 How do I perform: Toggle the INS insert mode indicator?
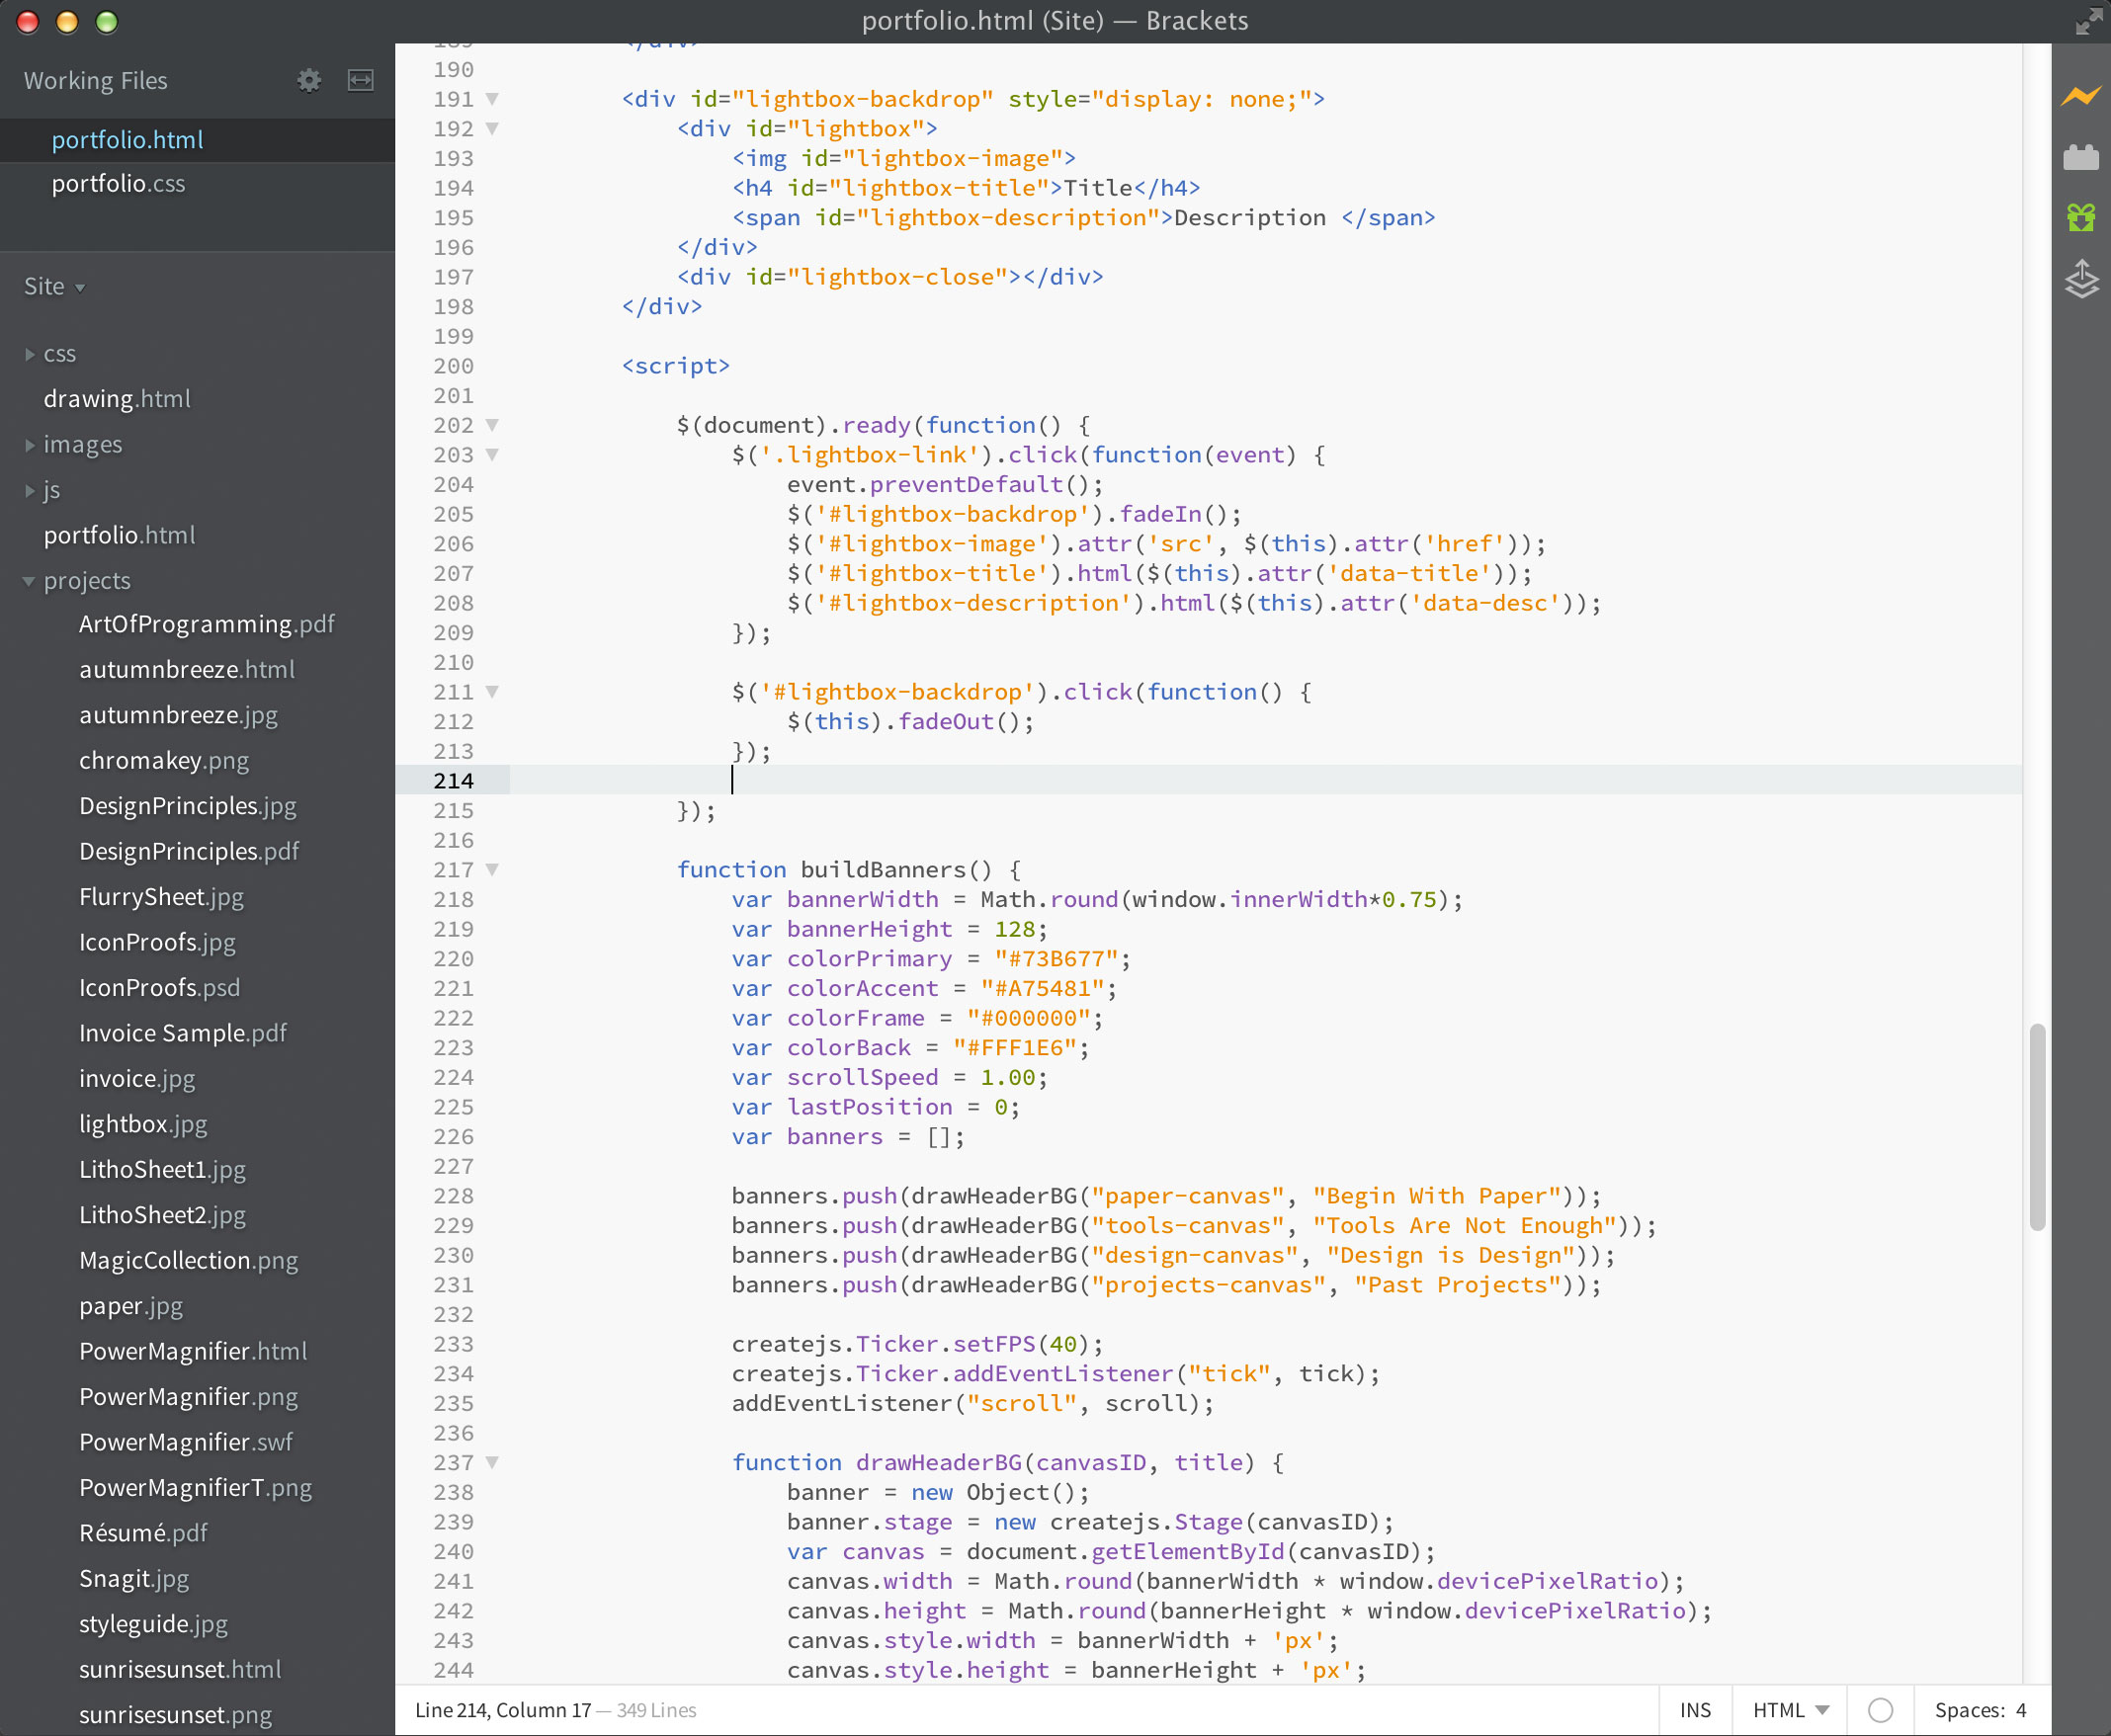click(1695, 1710)
